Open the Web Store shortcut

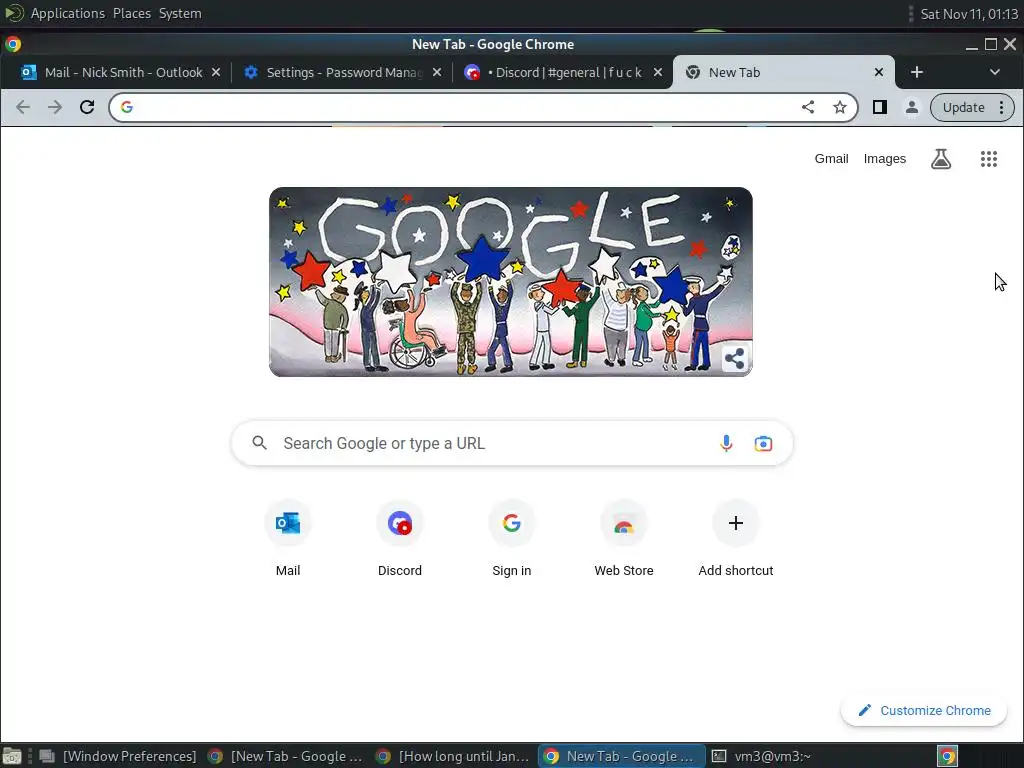624,539
